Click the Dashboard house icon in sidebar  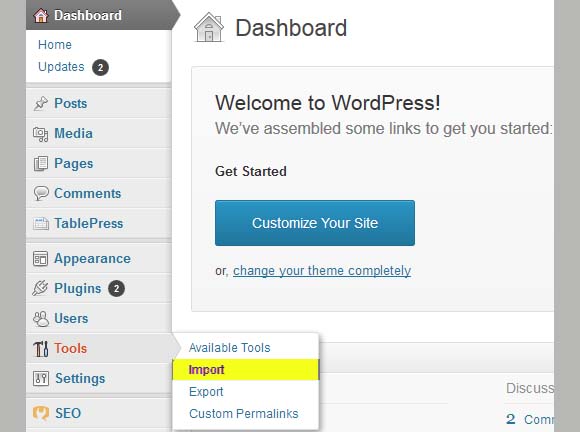pos(41,16)
